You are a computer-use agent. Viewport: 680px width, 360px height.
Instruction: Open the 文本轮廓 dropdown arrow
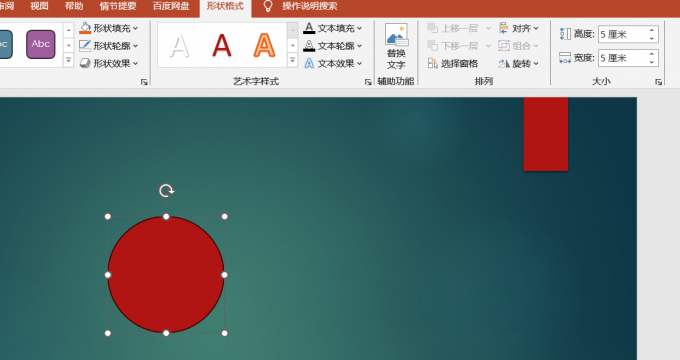click(360, 46)
